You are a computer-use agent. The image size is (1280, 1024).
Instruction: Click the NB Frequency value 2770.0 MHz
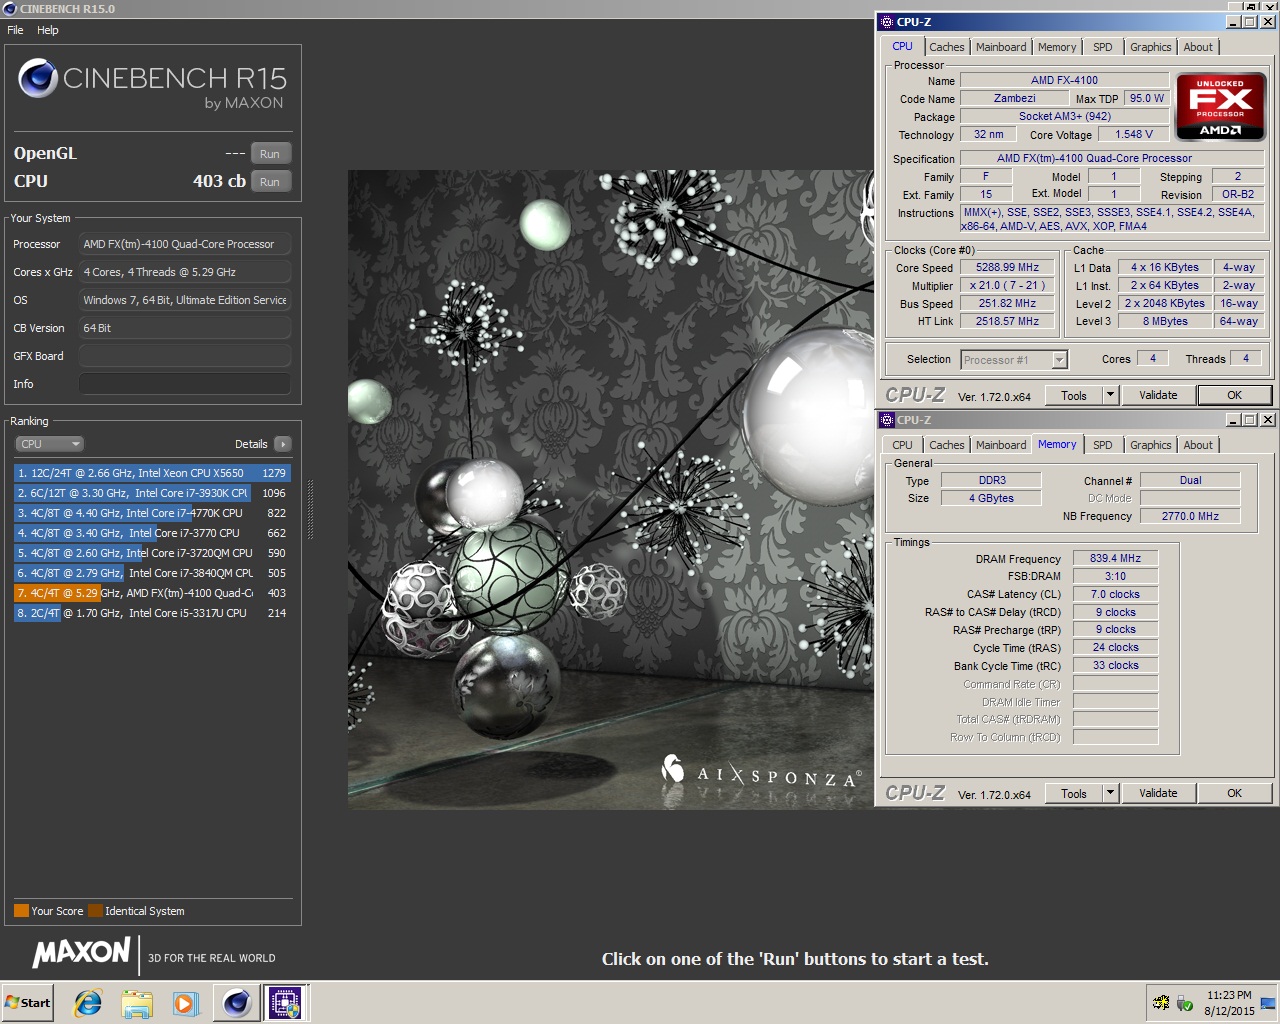[x=1190, y=517]
